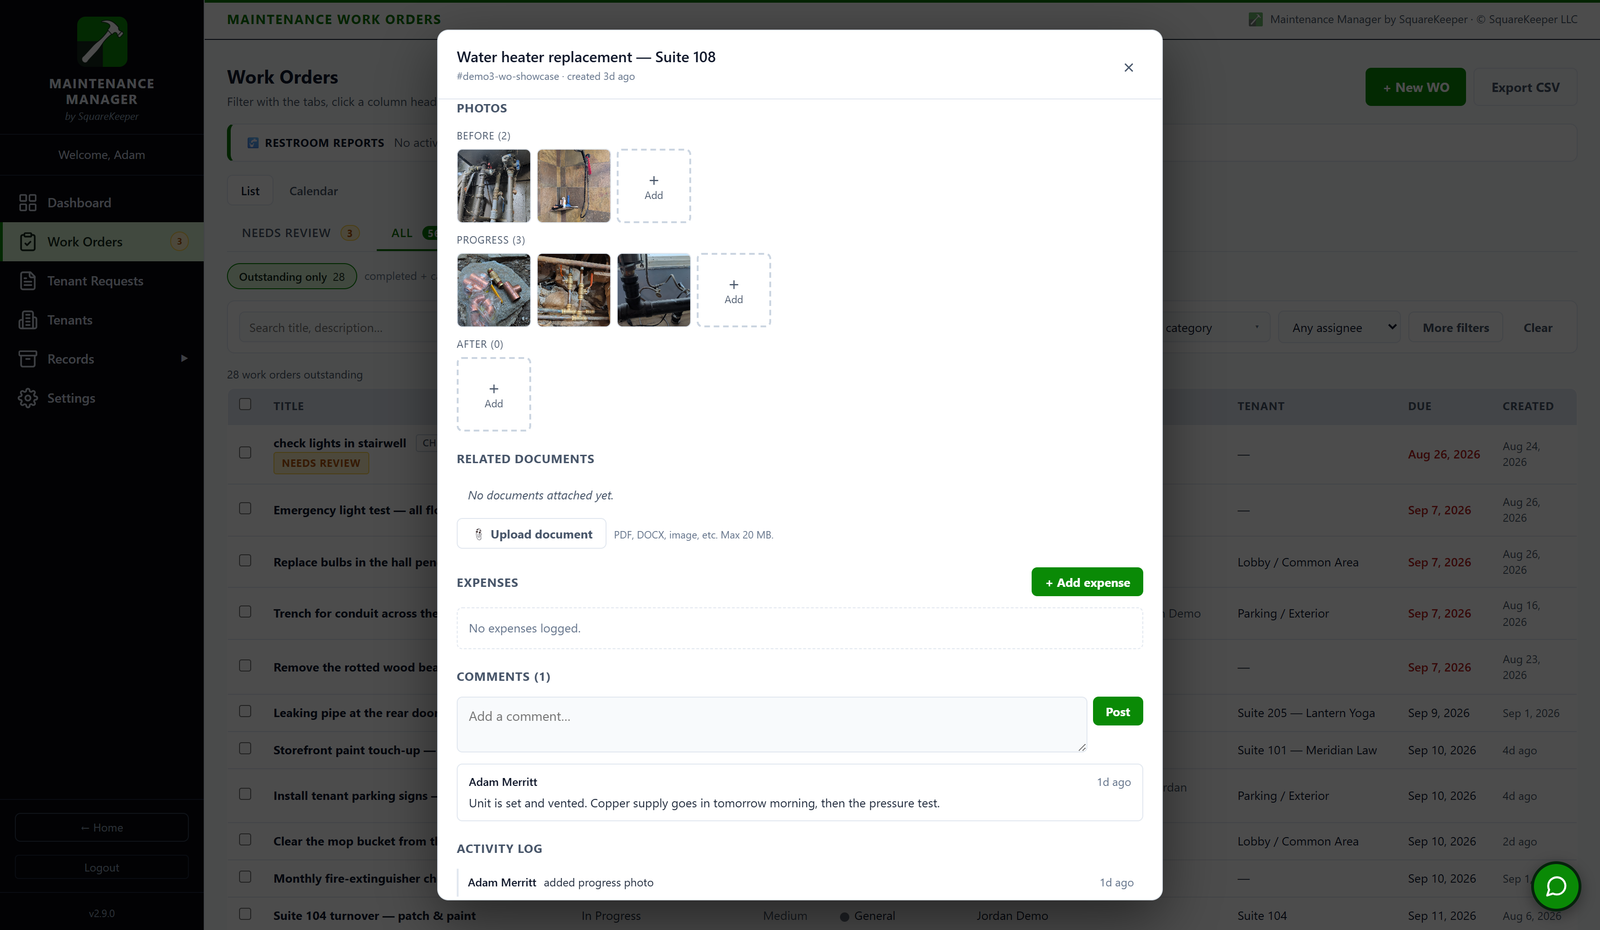Screen dimensions: 1600x930
Task: Select the All work orders tab
Action: pyautogui.click(x=408, y=233)
